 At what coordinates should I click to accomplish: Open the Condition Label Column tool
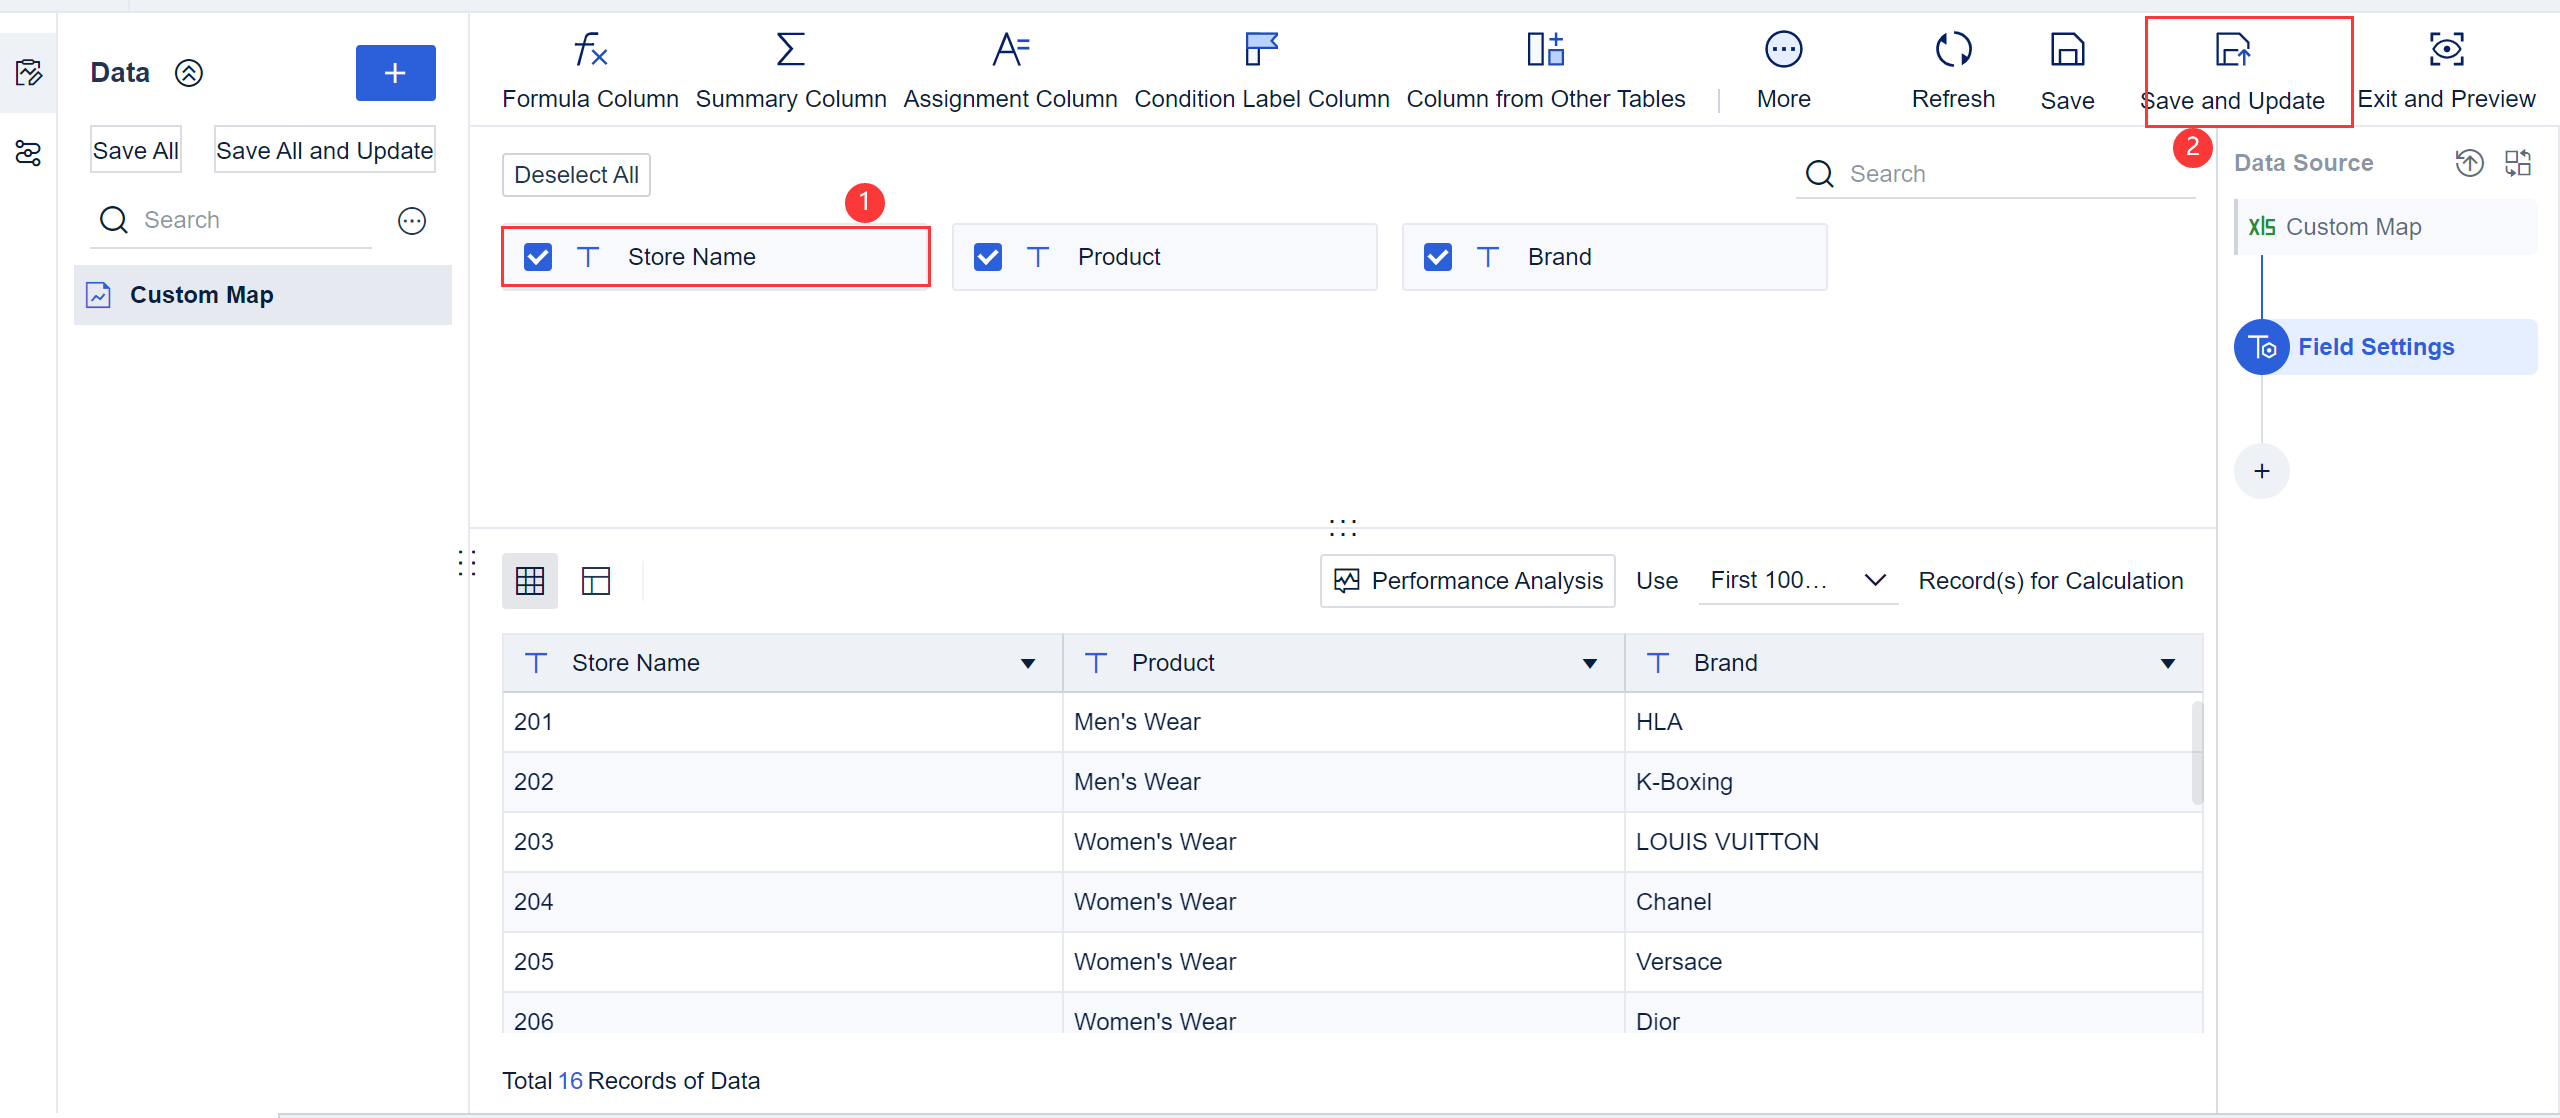coord(1261,70)
